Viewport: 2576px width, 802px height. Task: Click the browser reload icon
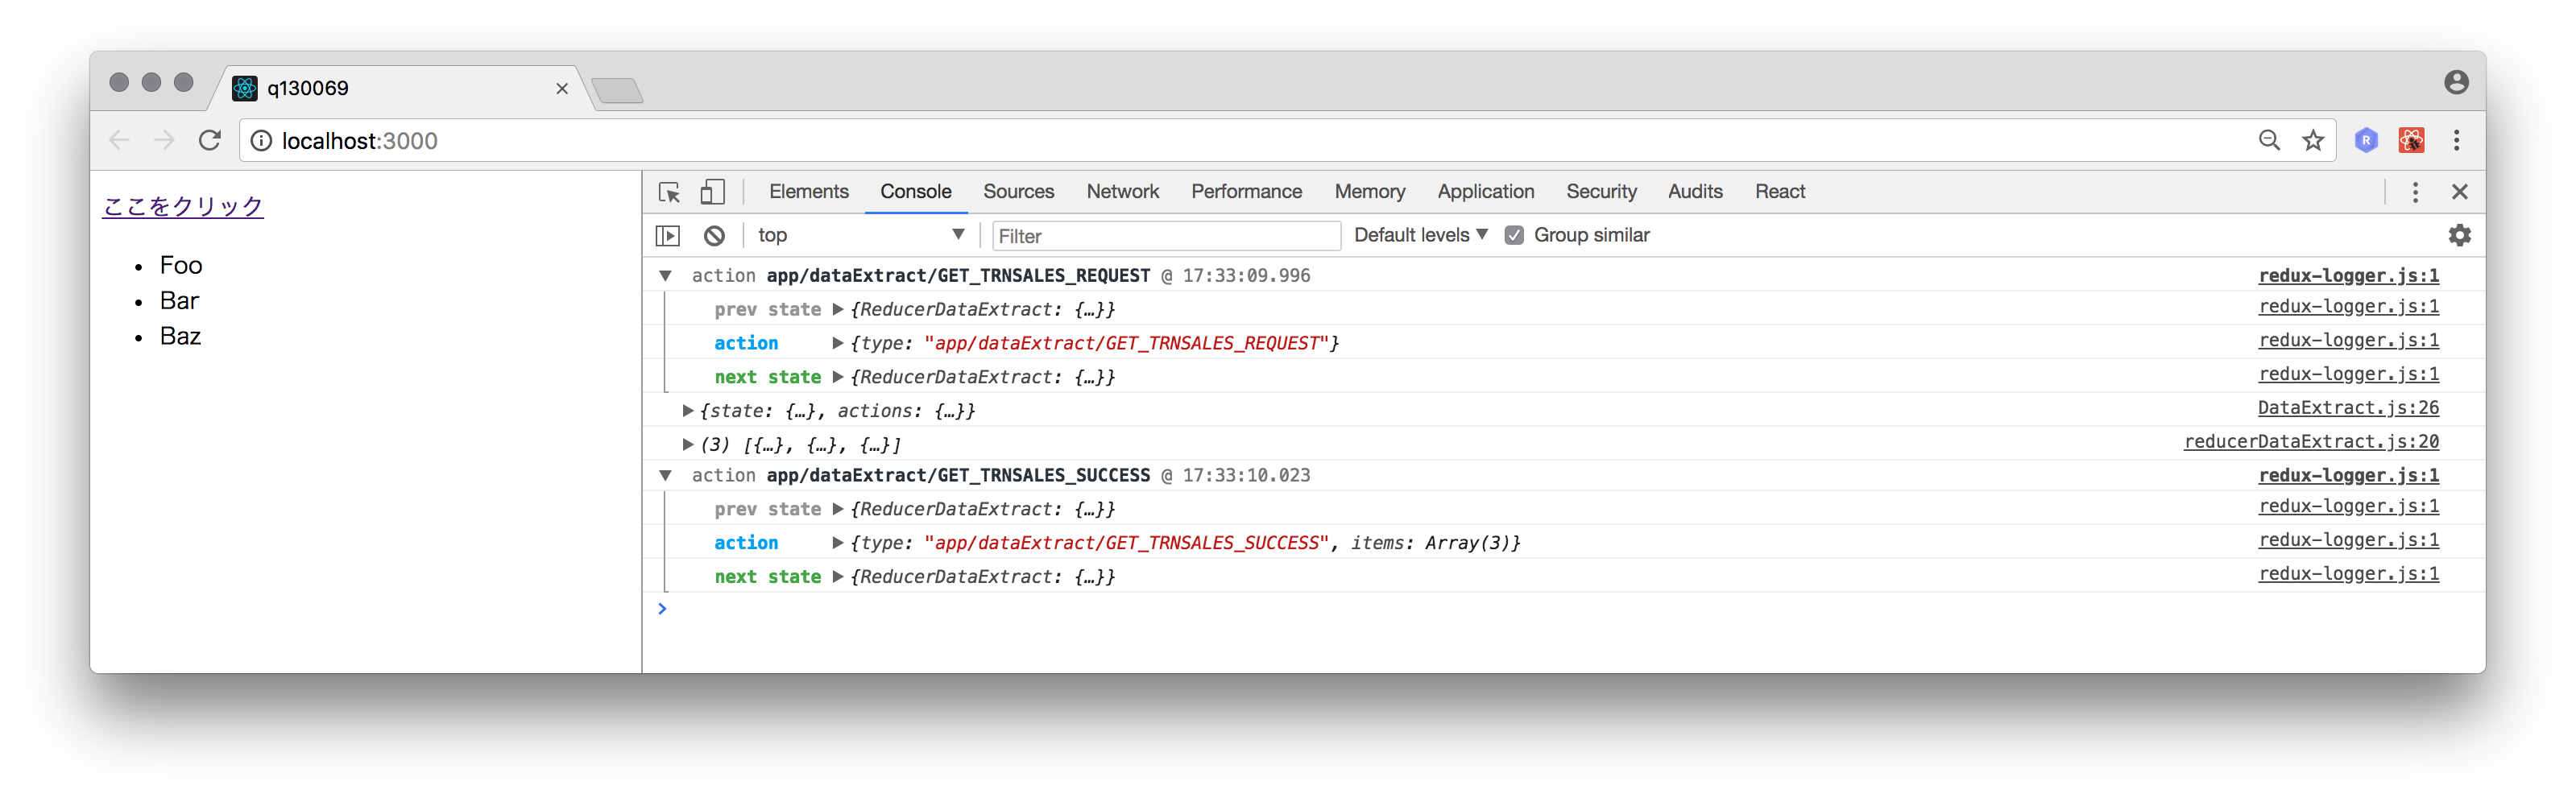tap(209, 141)
